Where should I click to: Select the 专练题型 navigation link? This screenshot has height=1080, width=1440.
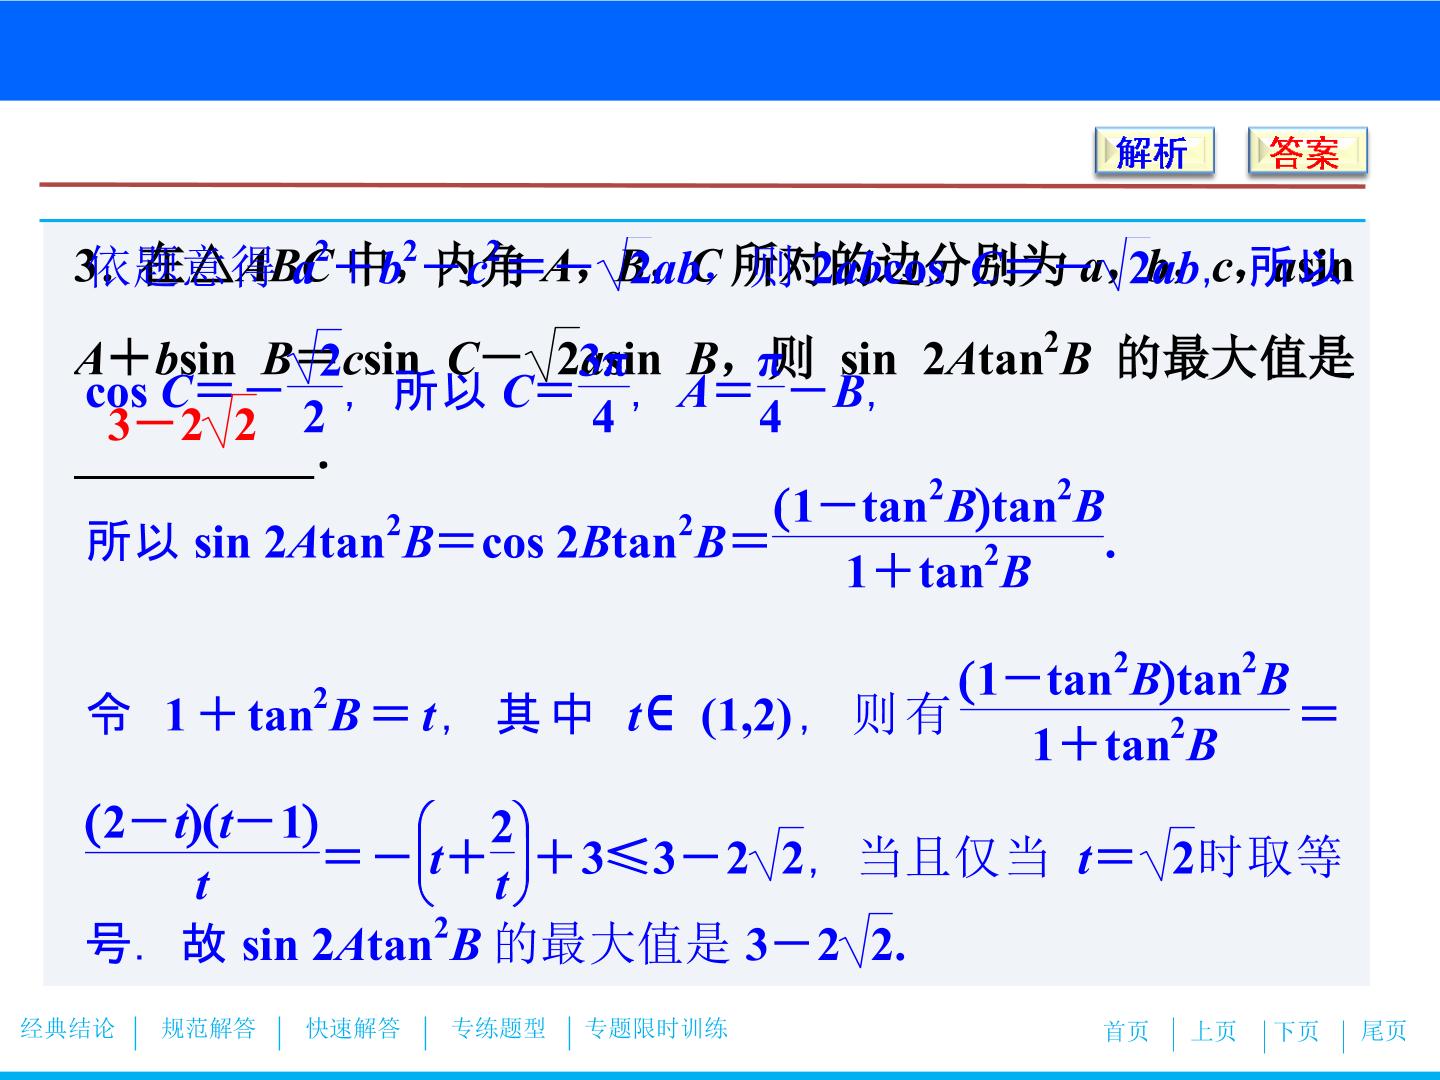click(x=498, y=1029)
